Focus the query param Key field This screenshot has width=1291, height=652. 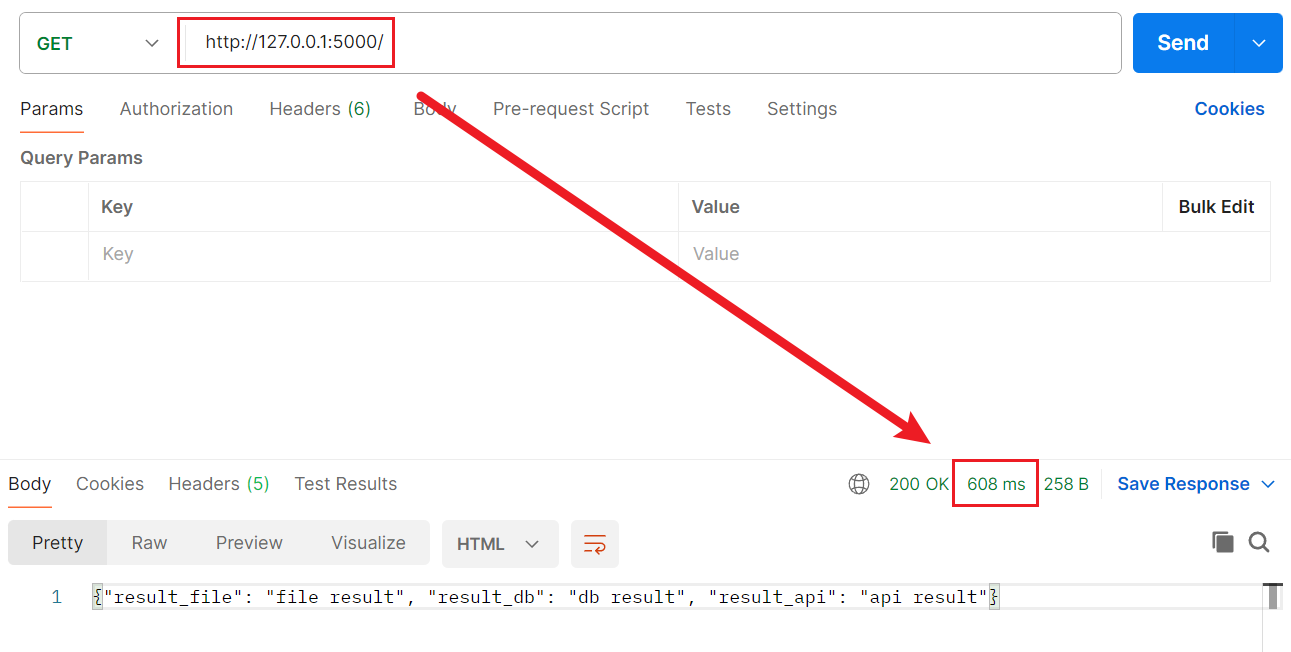coord(383,254)
